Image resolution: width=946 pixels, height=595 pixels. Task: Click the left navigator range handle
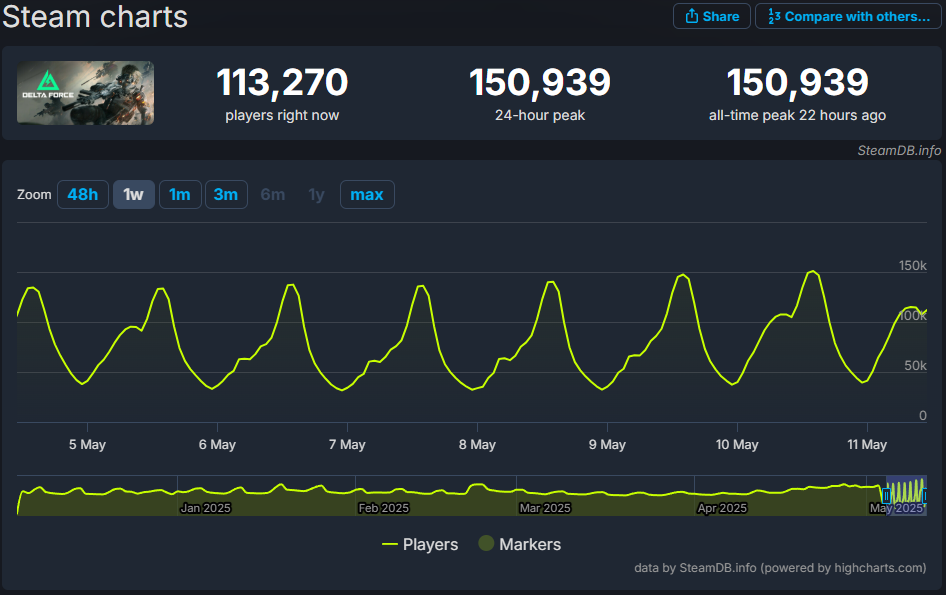pos(886,496)
